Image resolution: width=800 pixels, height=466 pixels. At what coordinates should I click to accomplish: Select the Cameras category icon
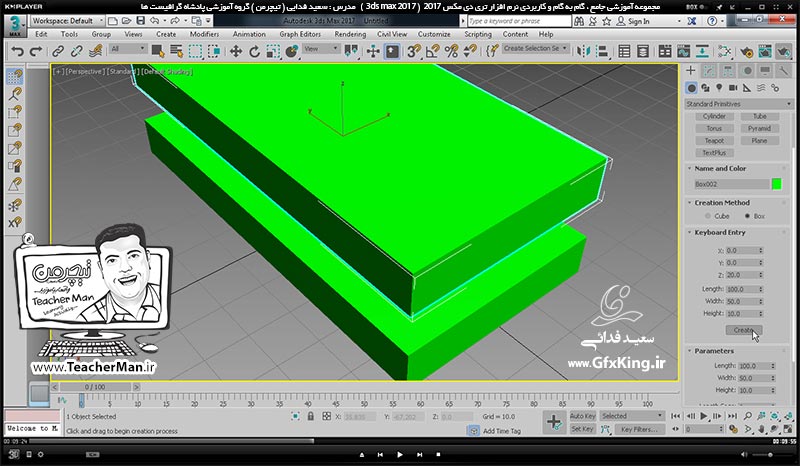pos(733,88)
